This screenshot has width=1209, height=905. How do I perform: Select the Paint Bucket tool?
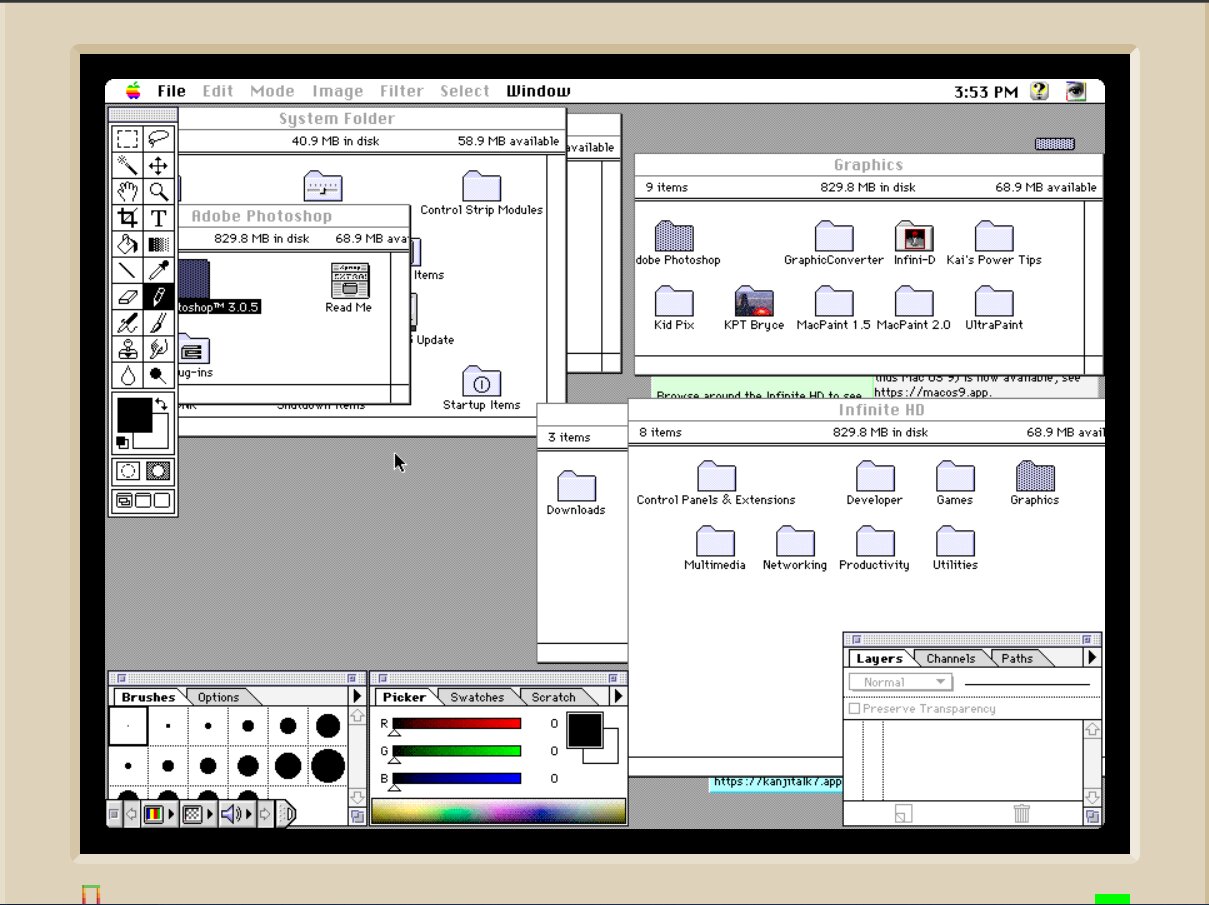[x=127, y=243]
